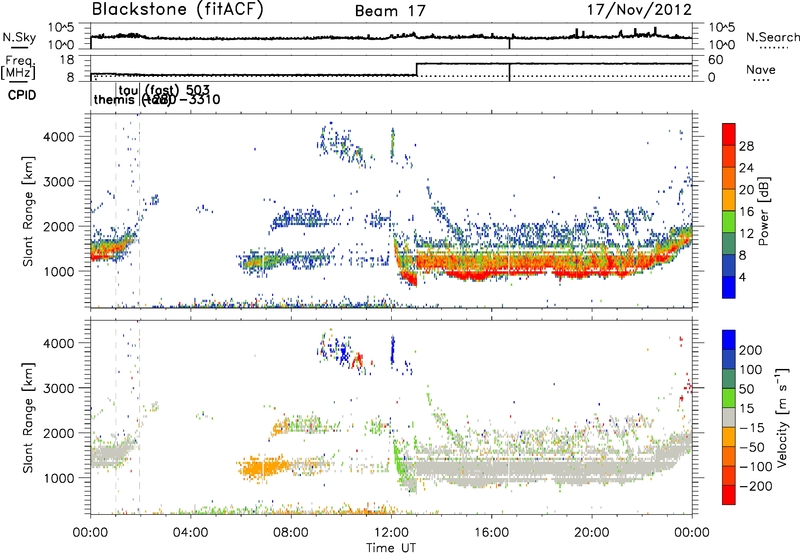
Task: Click the "-200" value on the Velocity colorbar
Action: [756, 486]
